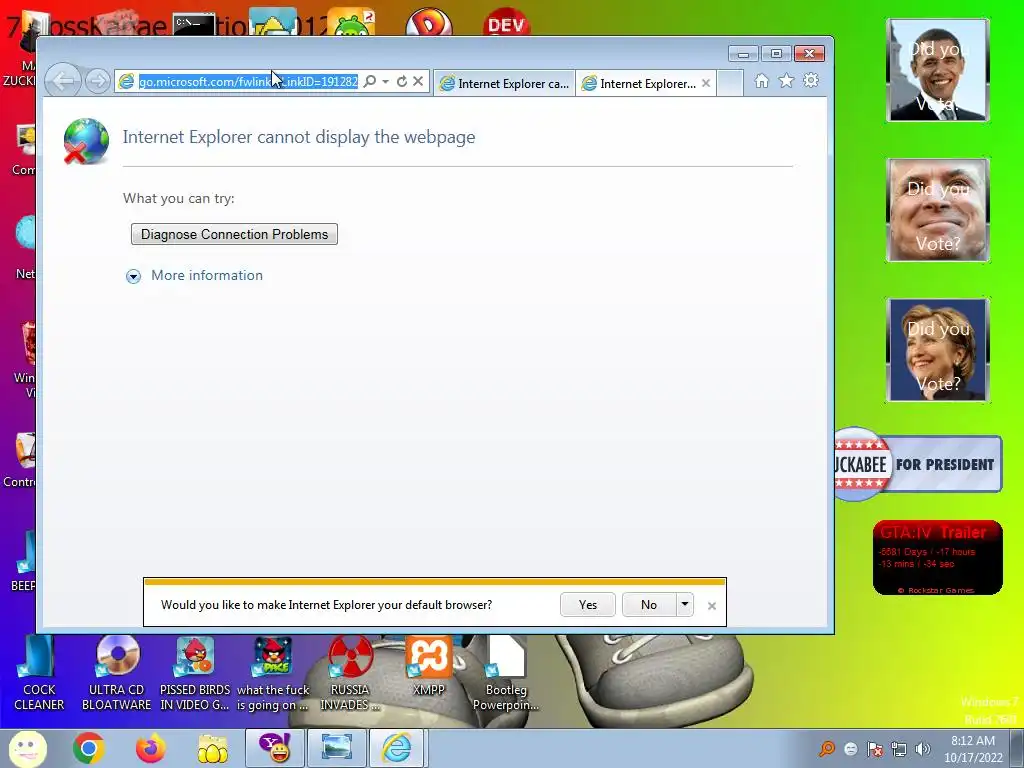Select the address bar URL field
The width and height of the screenshot is (1024, 768).
point(248,82)
